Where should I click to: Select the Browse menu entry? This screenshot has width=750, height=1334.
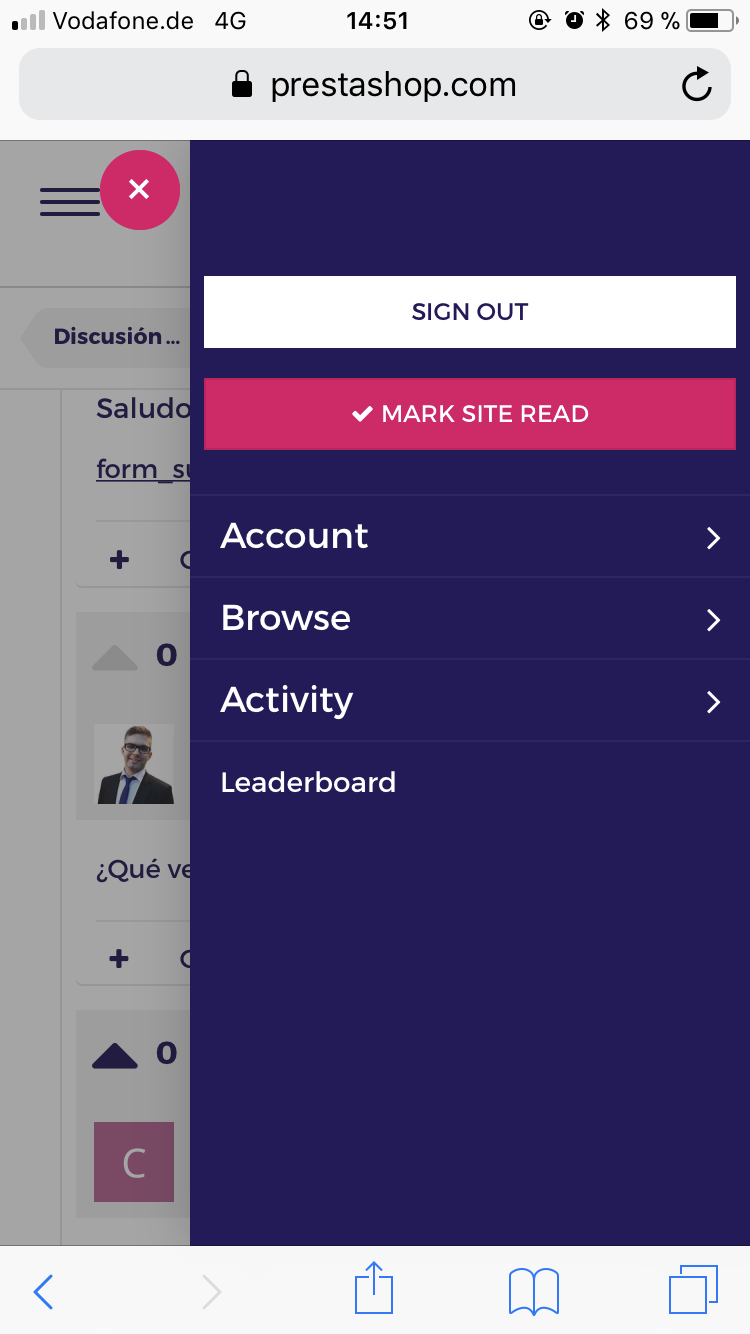click(286, 618)
